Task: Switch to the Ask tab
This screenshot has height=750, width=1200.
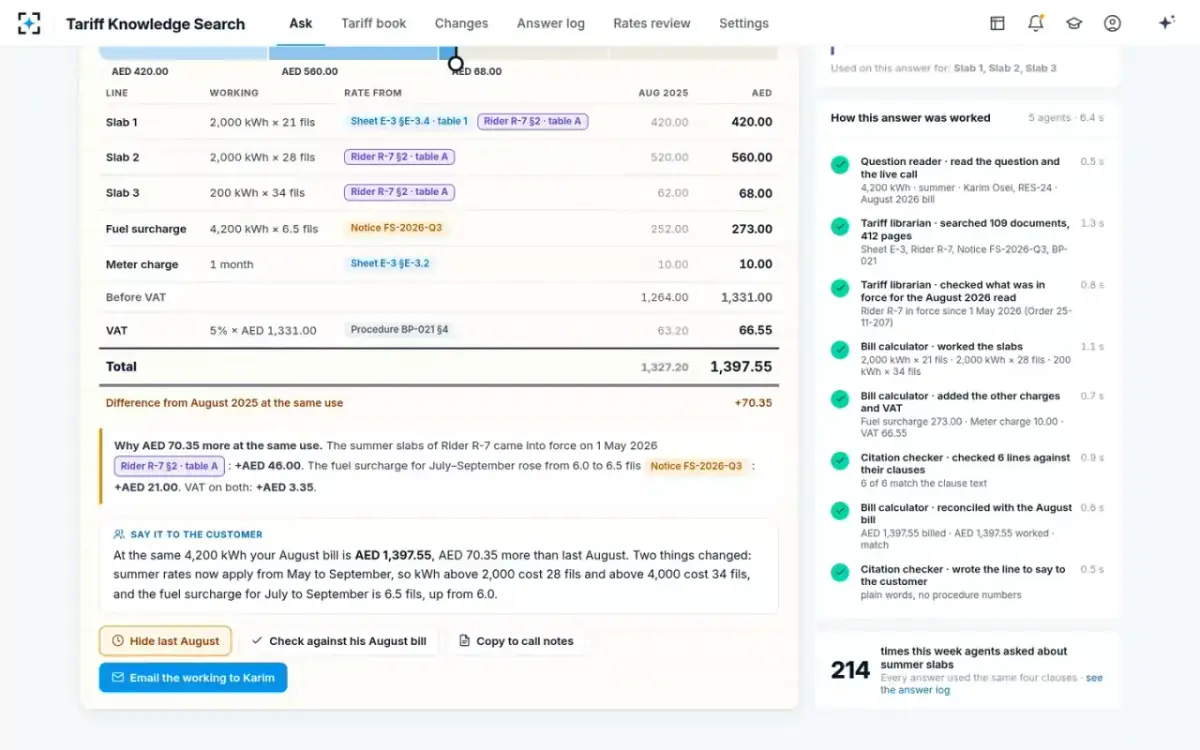Action: click(x=301, y=23)
